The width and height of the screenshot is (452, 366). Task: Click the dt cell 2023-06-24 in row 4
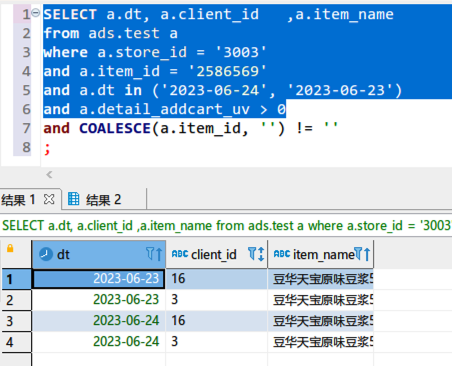point(99,342)
